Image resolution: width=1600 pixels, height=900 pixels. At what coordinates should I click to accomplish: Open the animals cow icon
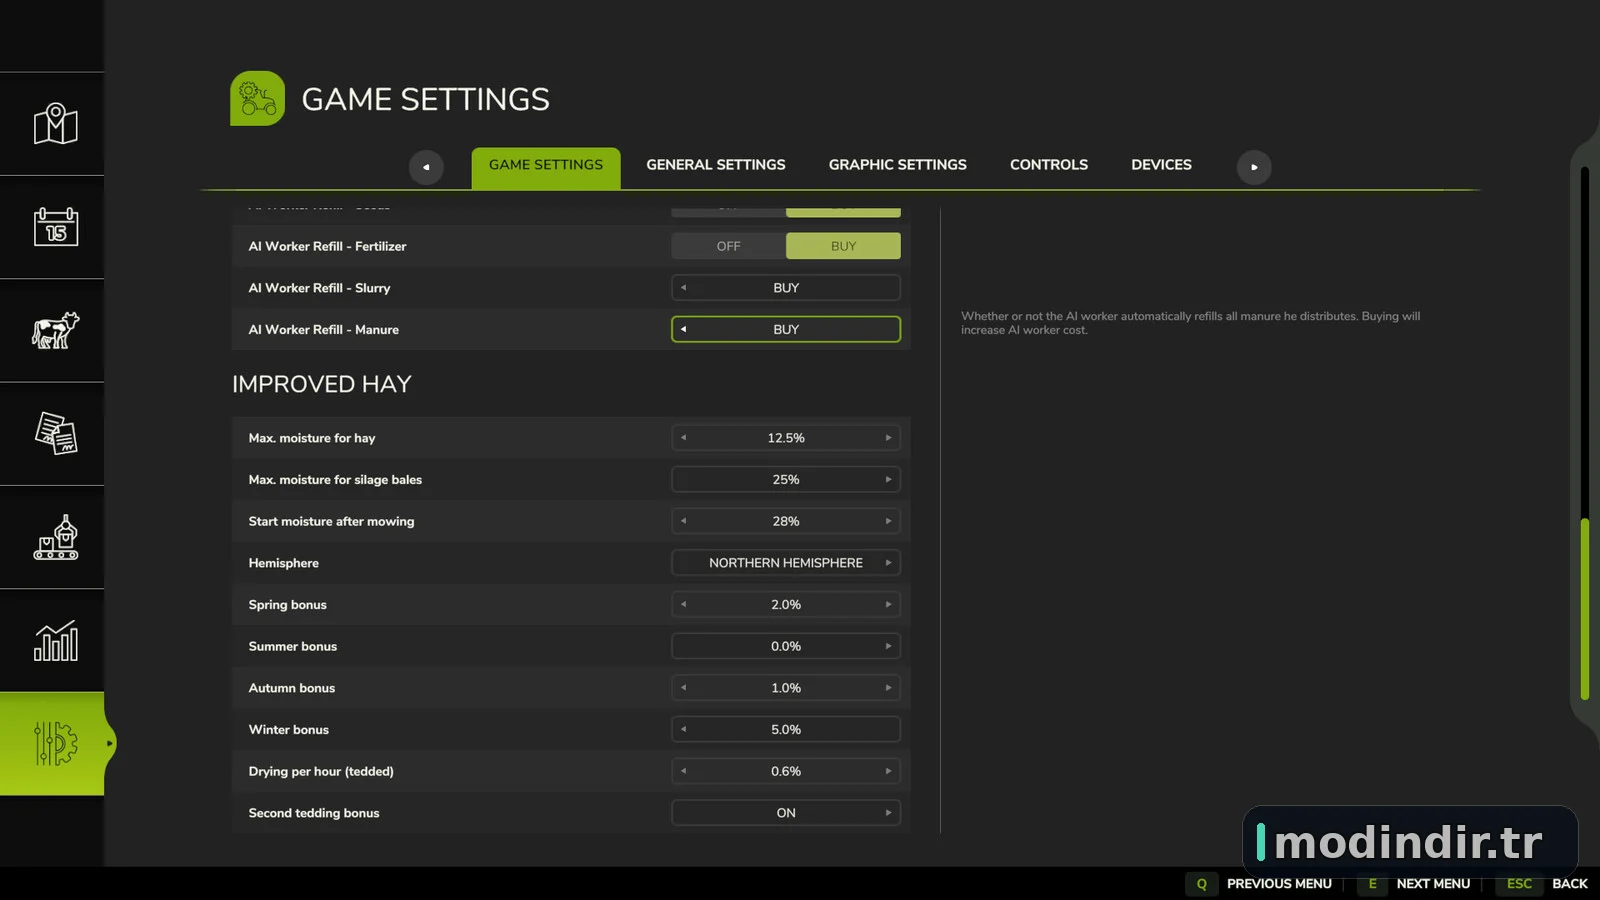click(55, 330)
